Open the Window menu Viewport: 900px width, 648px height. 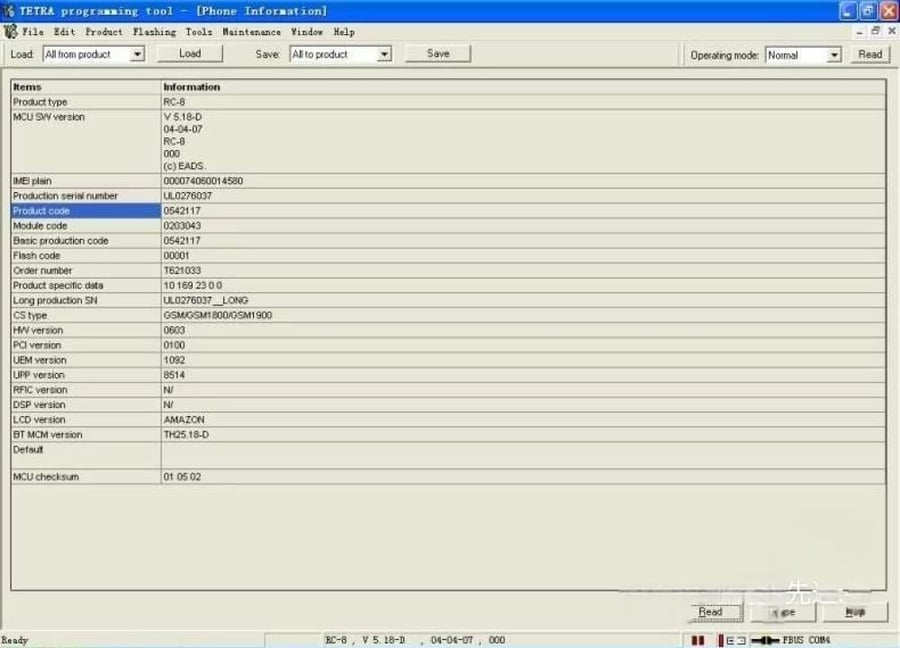pos(307,32)
